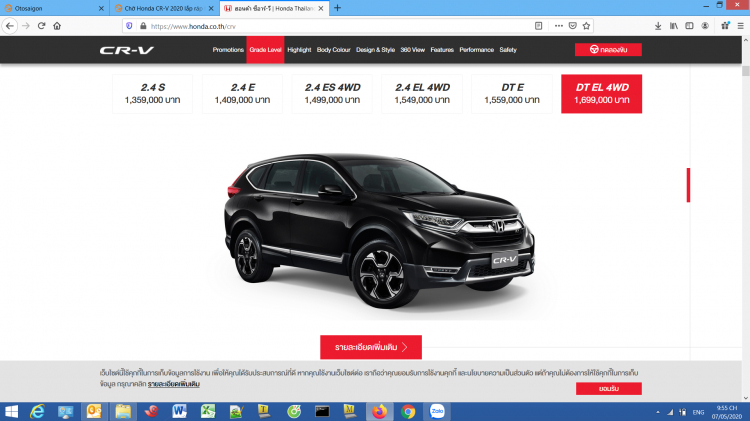Go to the Highlight section

click(x=299, y=50)
